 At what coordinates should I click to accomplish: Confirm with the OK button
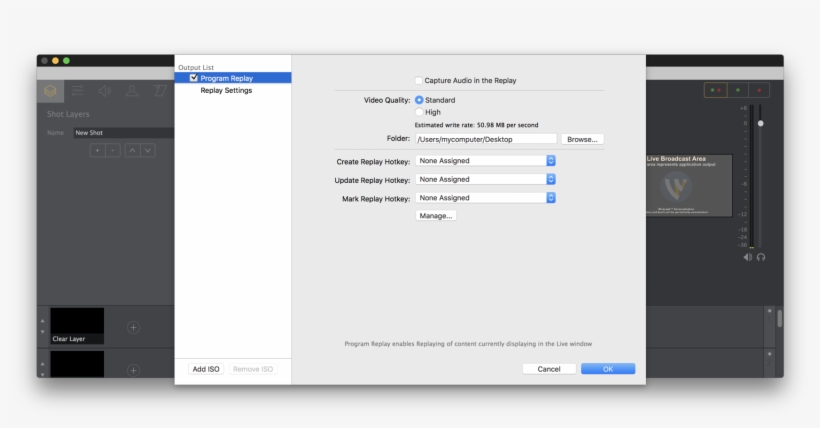point(608,369)
